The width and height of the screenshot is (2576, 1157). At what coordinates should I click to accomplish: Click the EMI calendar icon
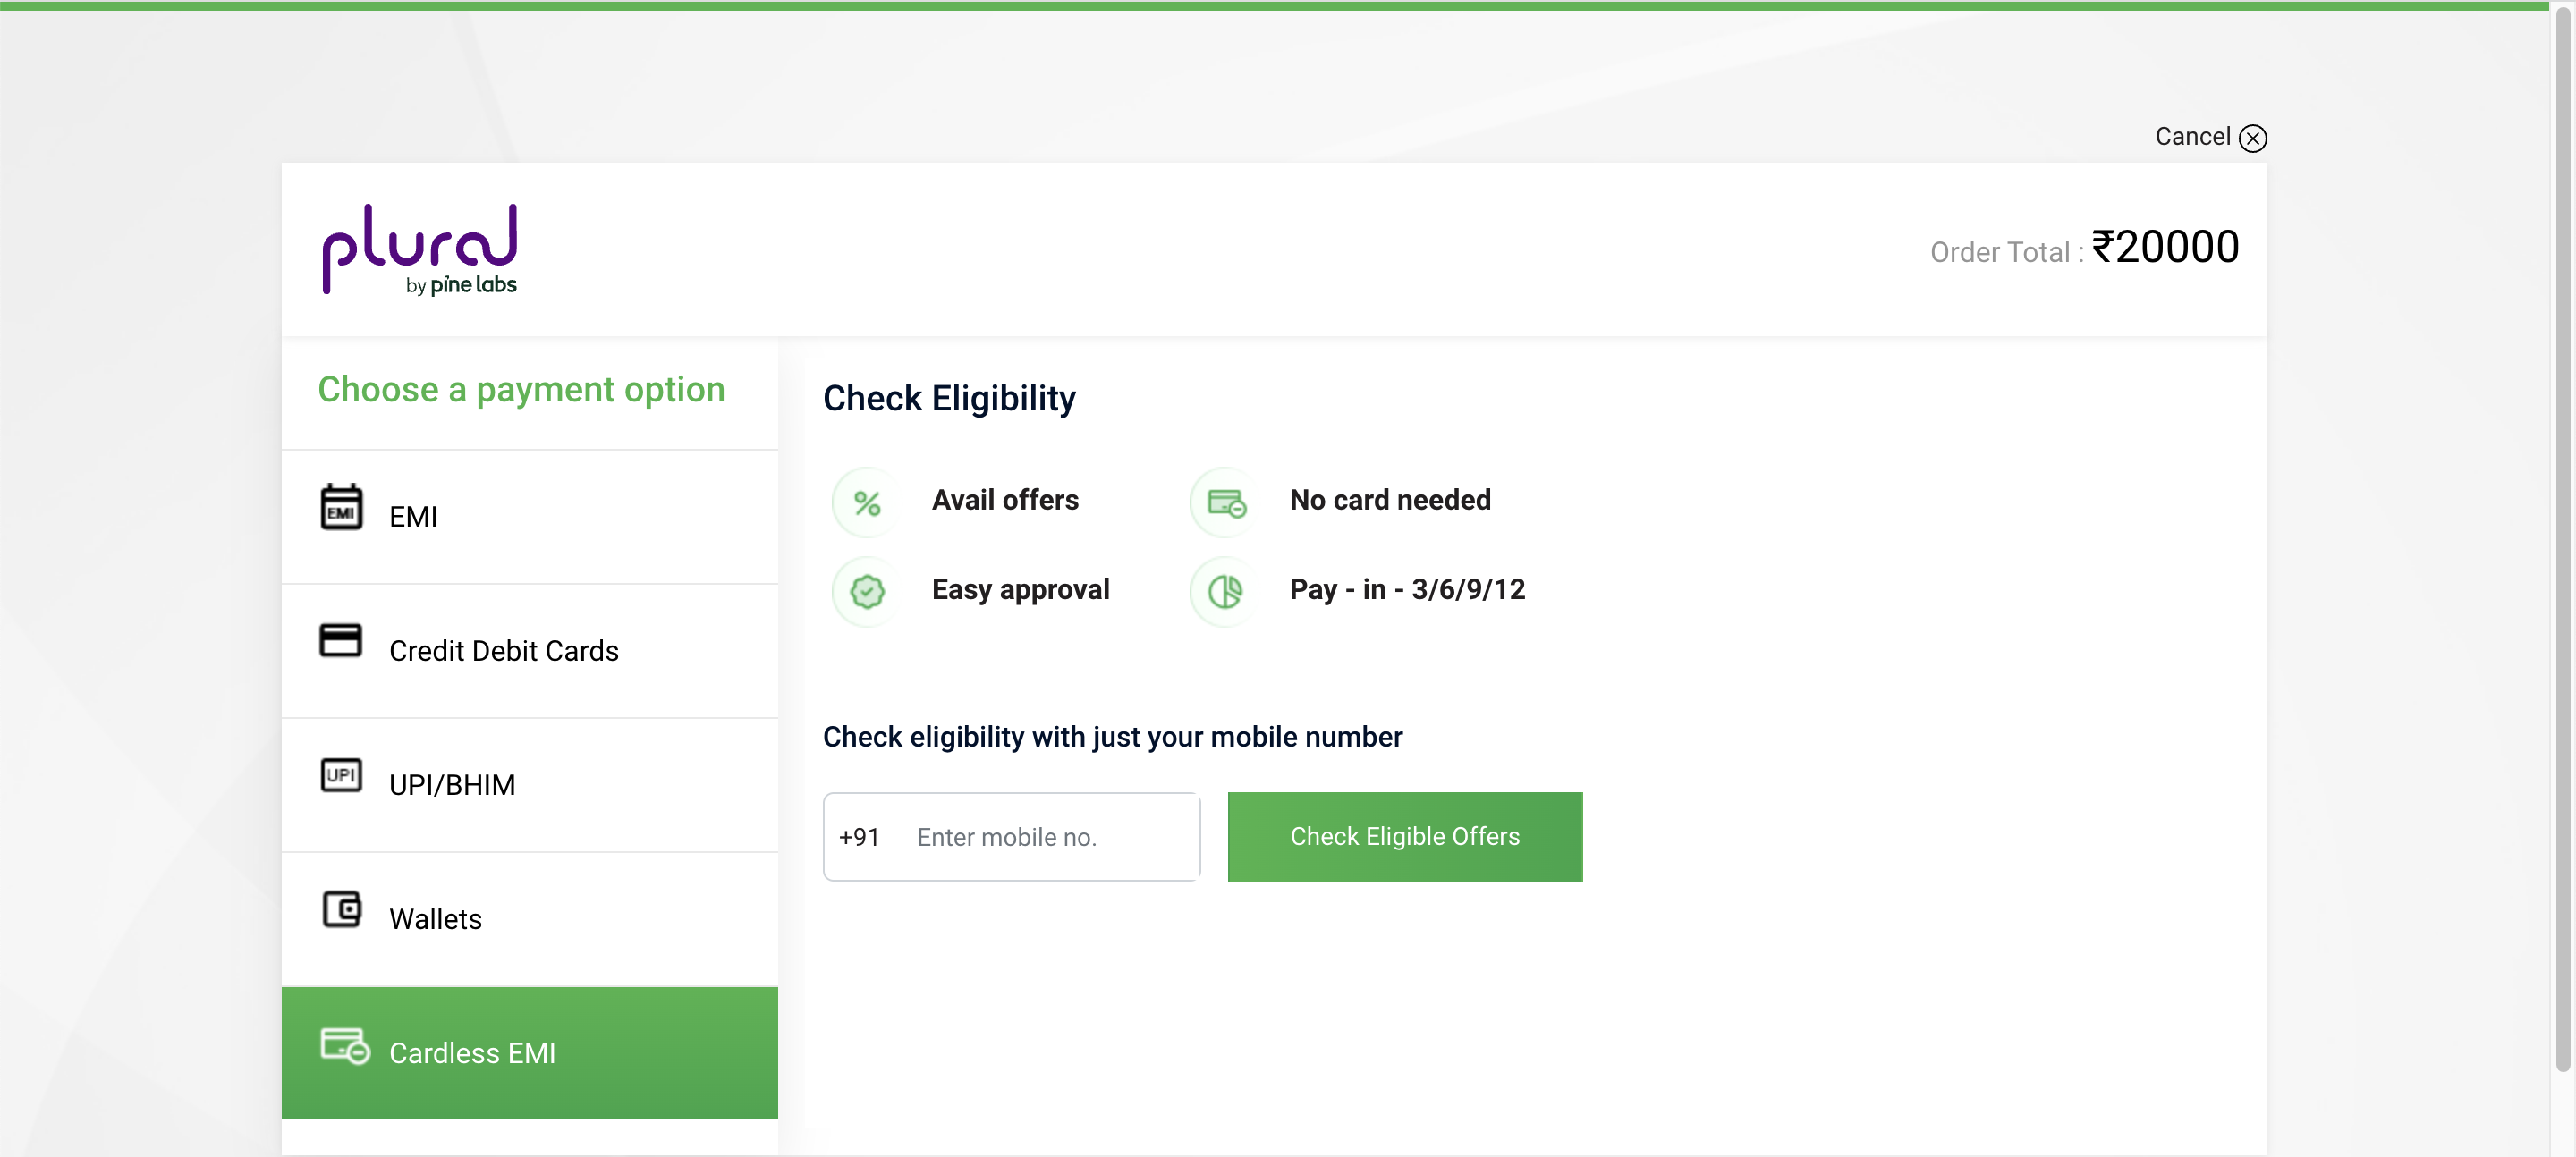coord(341,507)
